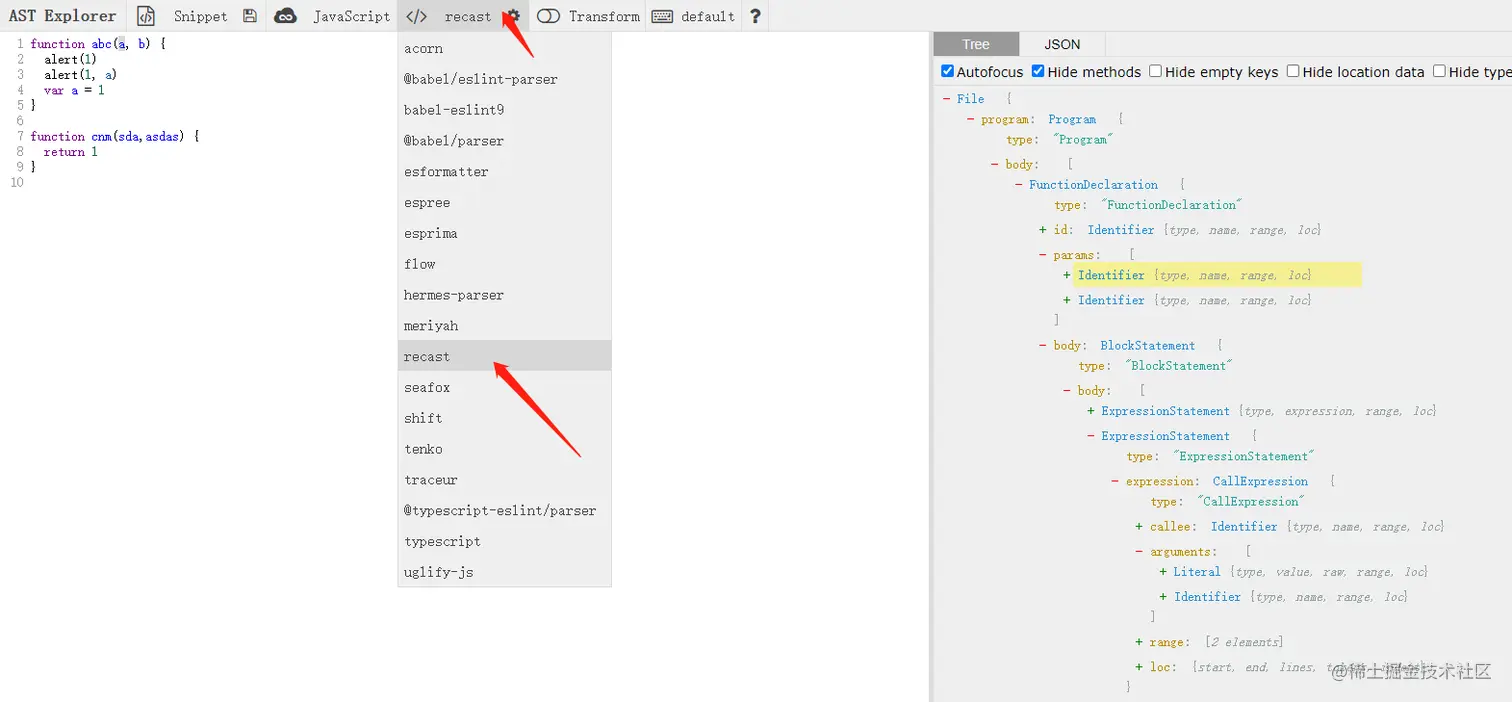The height and width of the screenshot is (702, 1512).
Task: Click the parser code brackets icon
Action: pyautogui.click(x=417, y=16)
